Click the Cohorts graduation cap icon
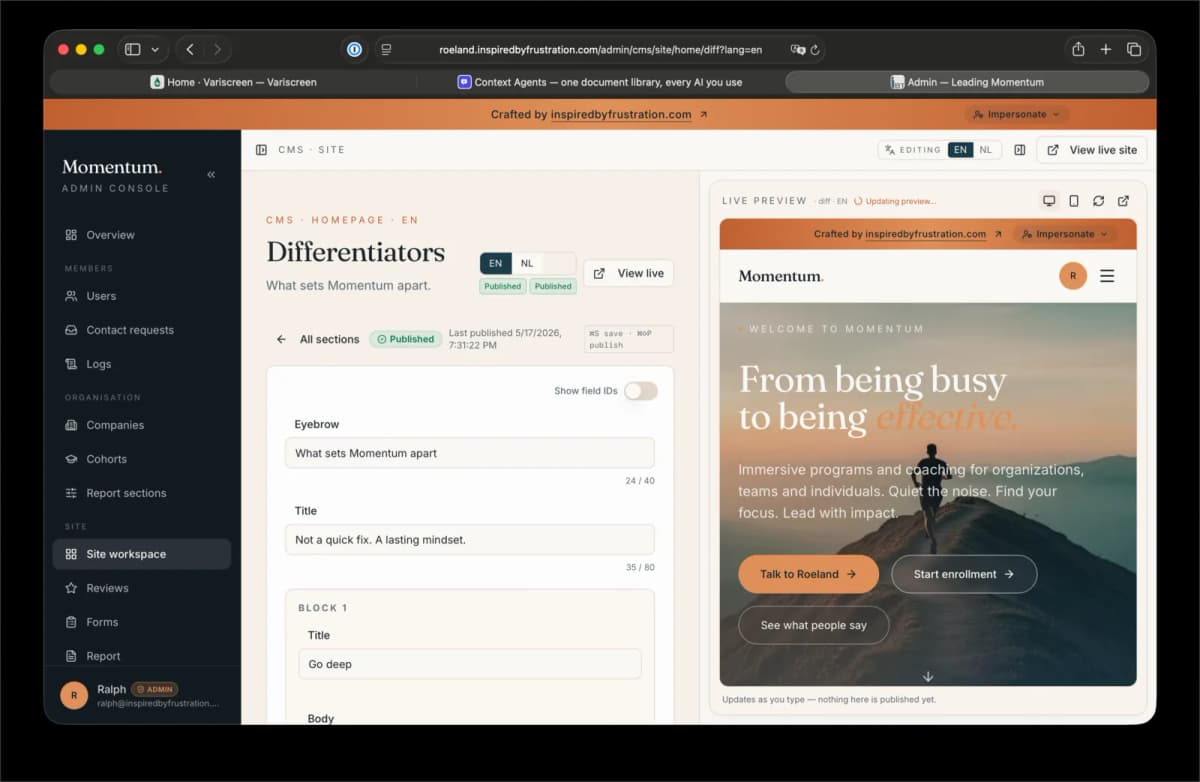This screenshot has width=1200, height=782. [x=71, y=459]
